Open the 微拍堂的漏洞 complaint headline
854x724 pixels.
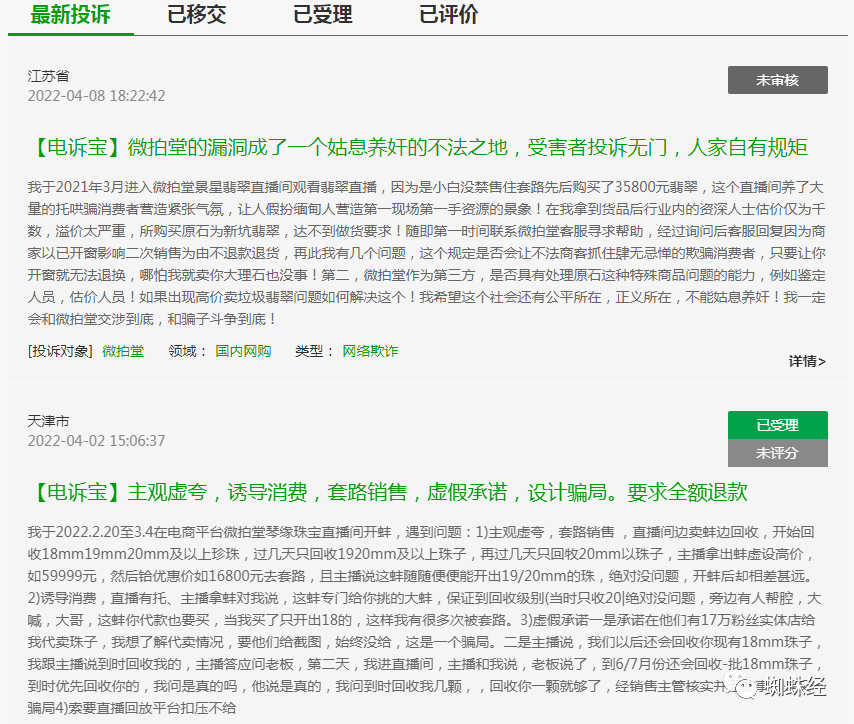pyautogui.click(x=417, y=148)
